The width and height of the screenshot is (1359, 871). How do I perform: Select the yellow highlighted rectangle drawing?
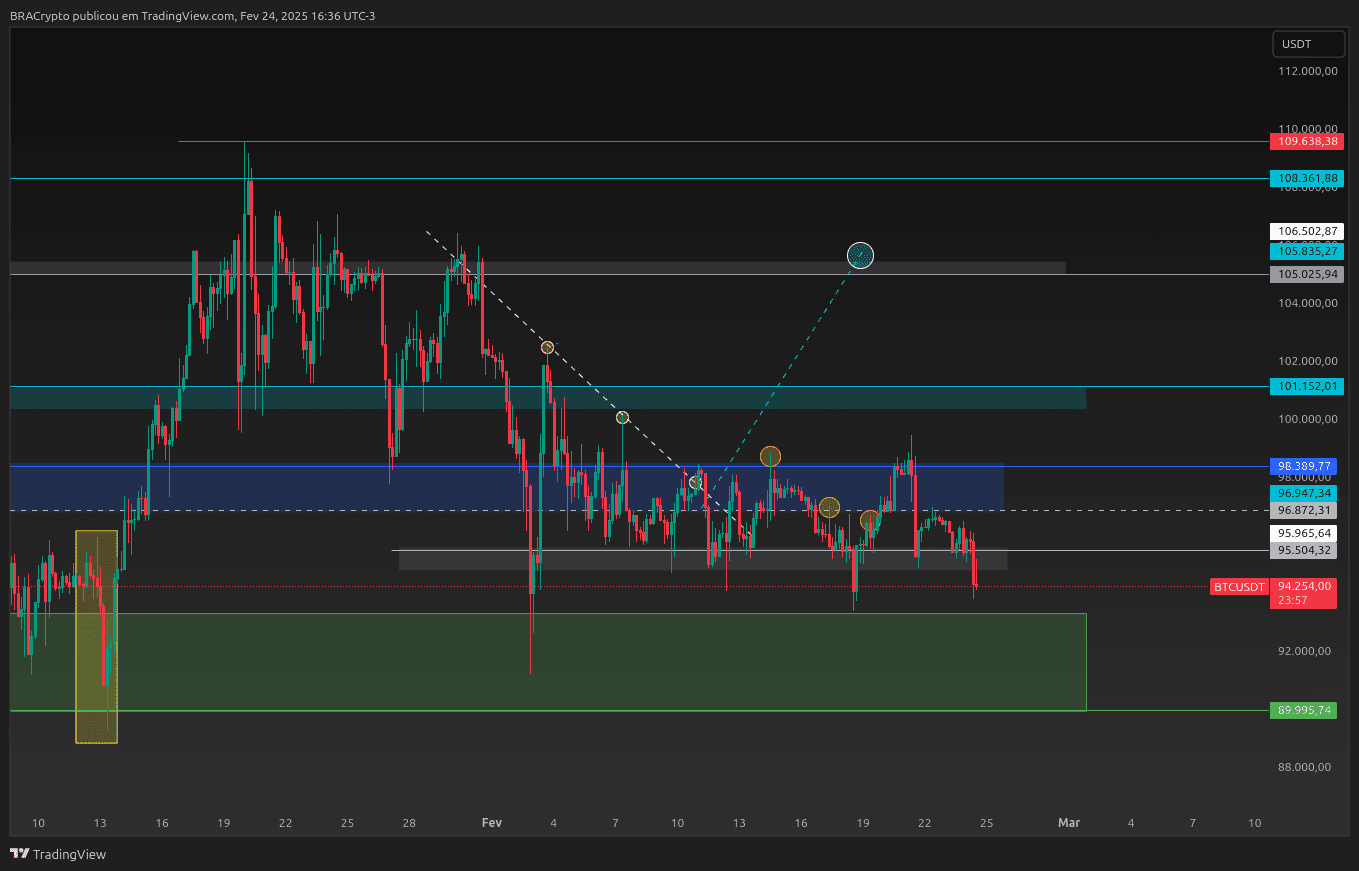pyautogui.click(x=97, y=636)
